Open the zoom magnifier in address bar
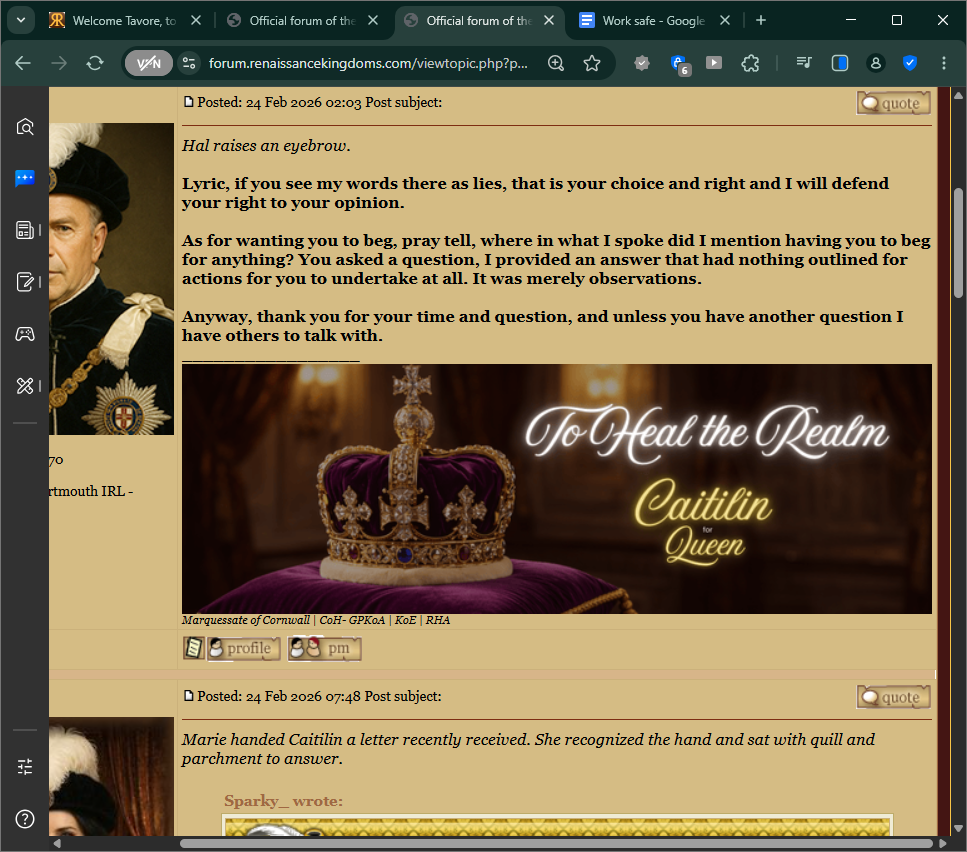This screenshot has width=967, height=852. pos(556,63)
